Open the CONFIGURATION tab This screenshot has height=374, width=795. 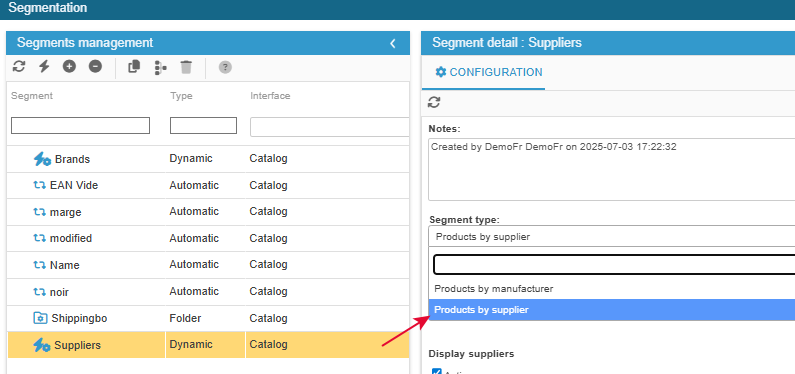point(489,72)
